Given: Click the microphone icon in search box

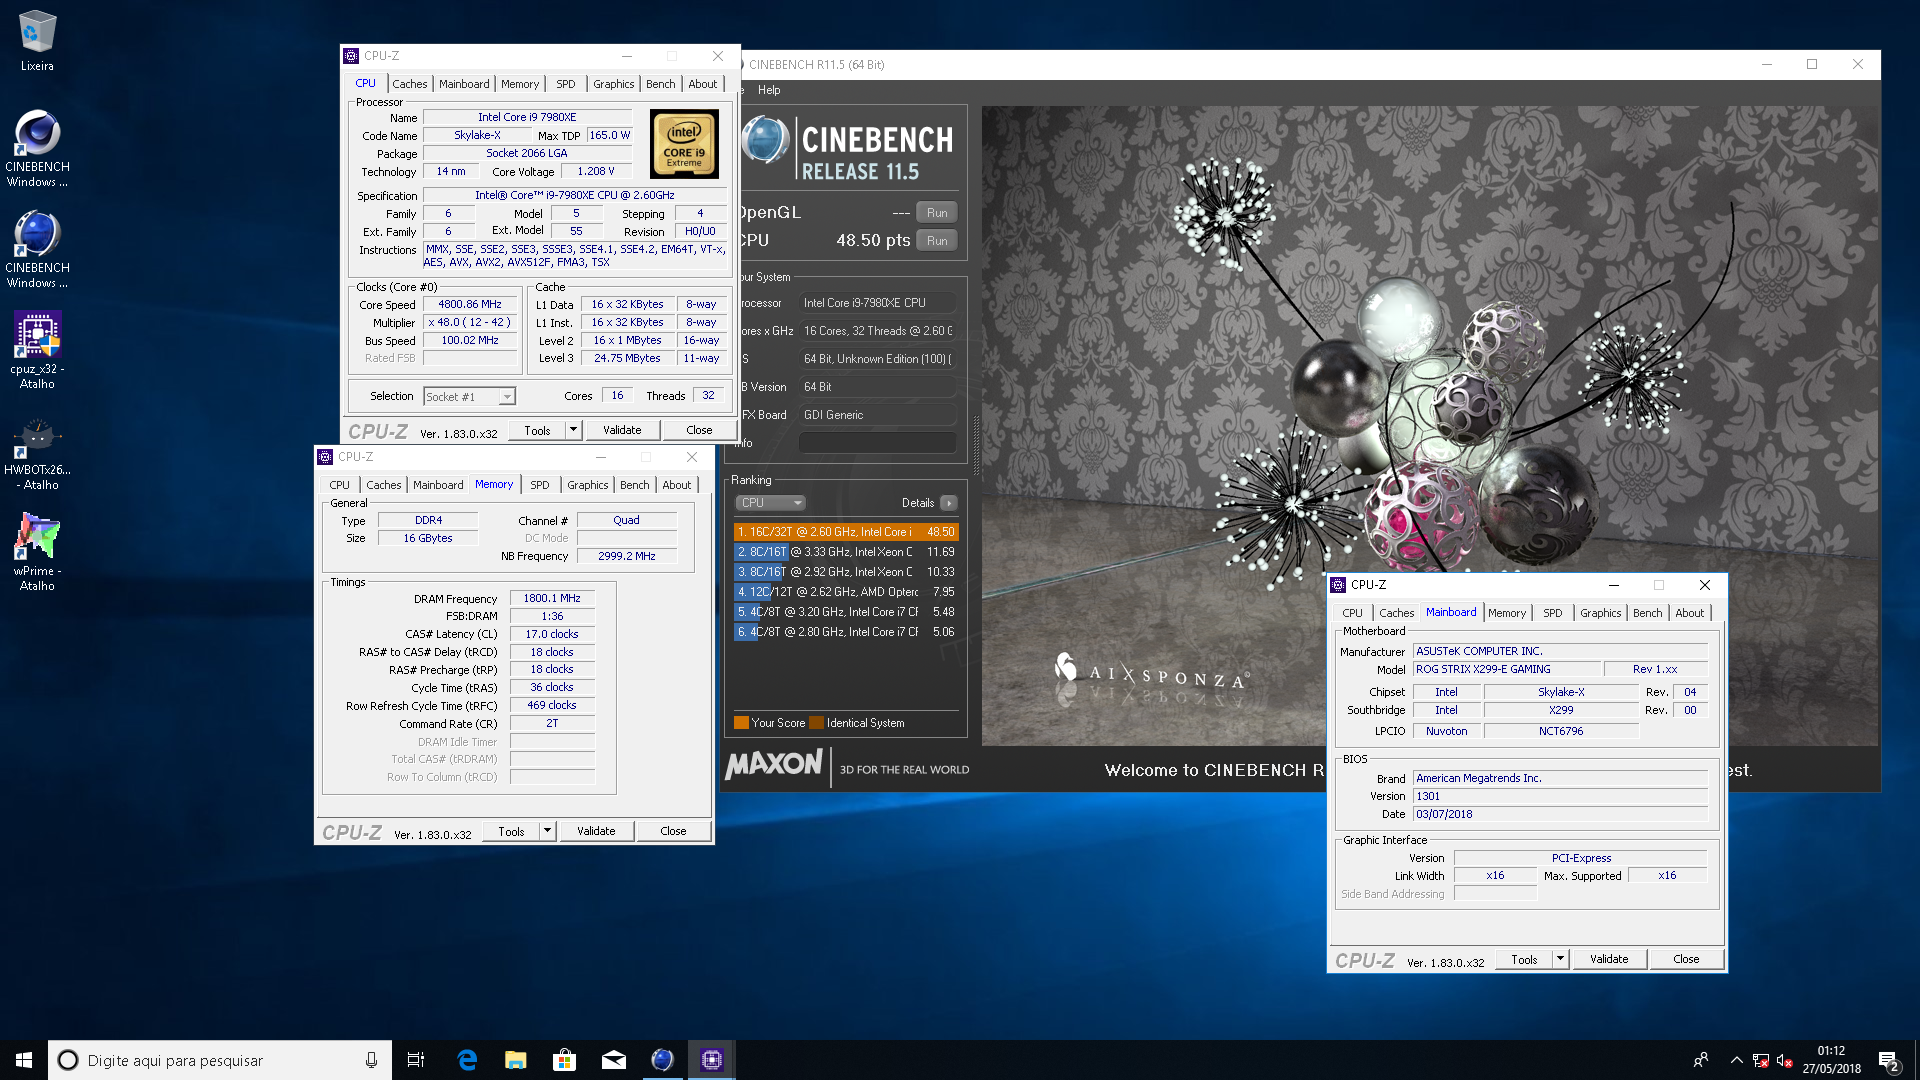Looking at the screenshot, I should click(x=371, y=1060).
